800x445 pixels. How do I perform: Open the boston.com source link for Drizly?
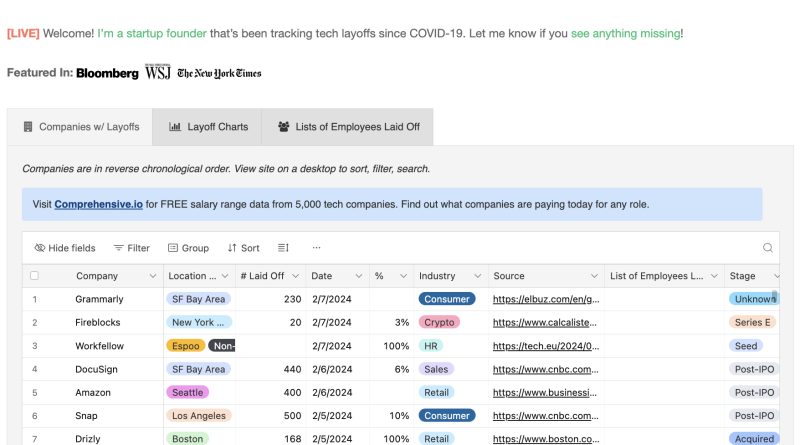(x=546, y=439)
